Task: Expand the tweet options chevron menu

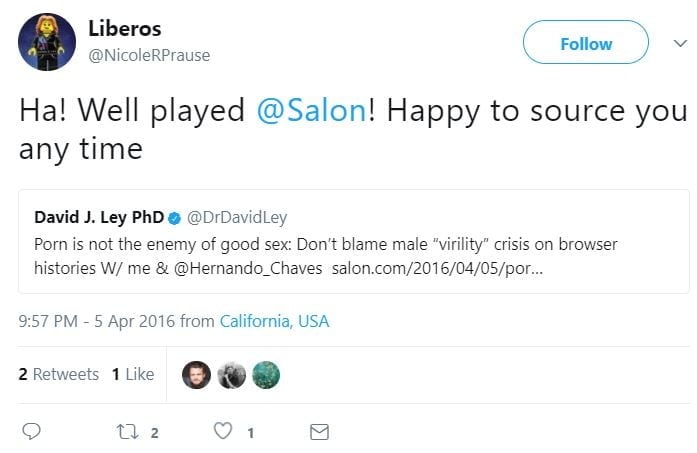Action: (x=680, y=43)
